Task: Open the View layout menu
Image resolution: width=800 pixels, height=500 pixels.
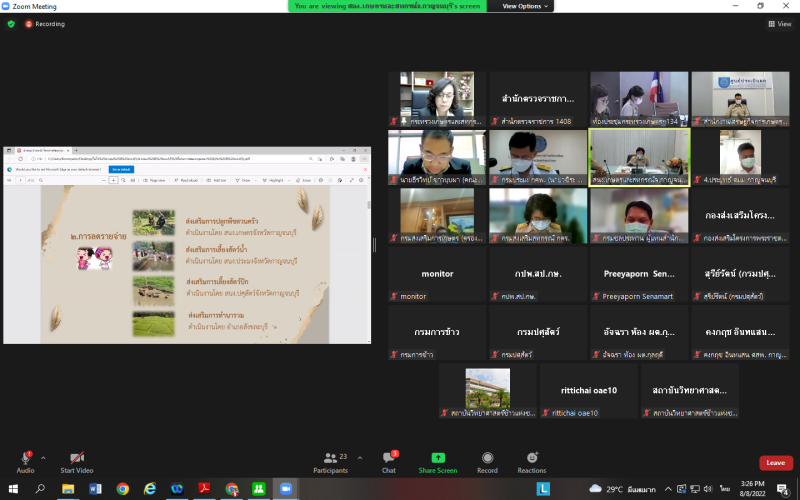Action: [778, 24]
